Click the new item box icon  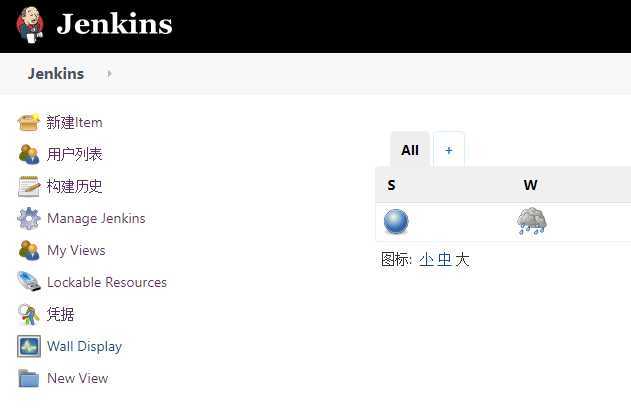point(29,122)
